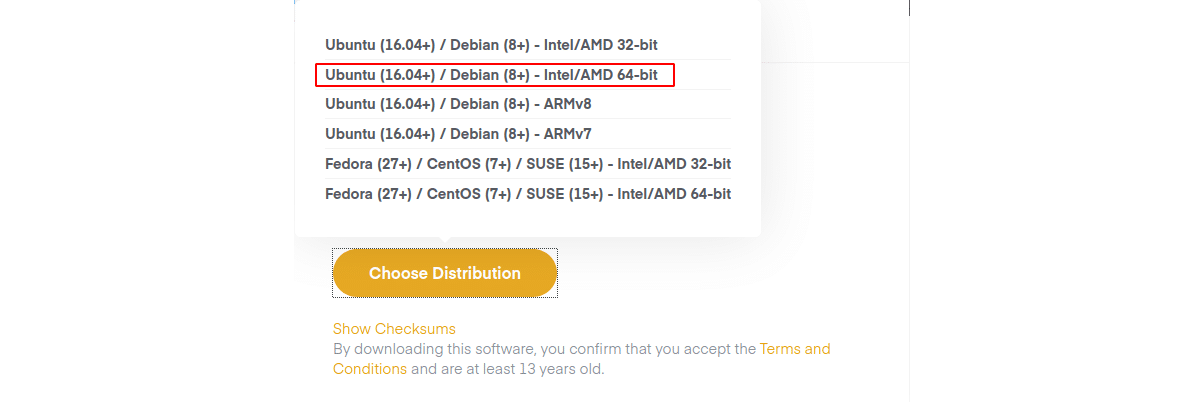Viewport: 1200px width, 402px height.
Task: Read the software Terms and Conditions
Action: (x=795, y=349)
